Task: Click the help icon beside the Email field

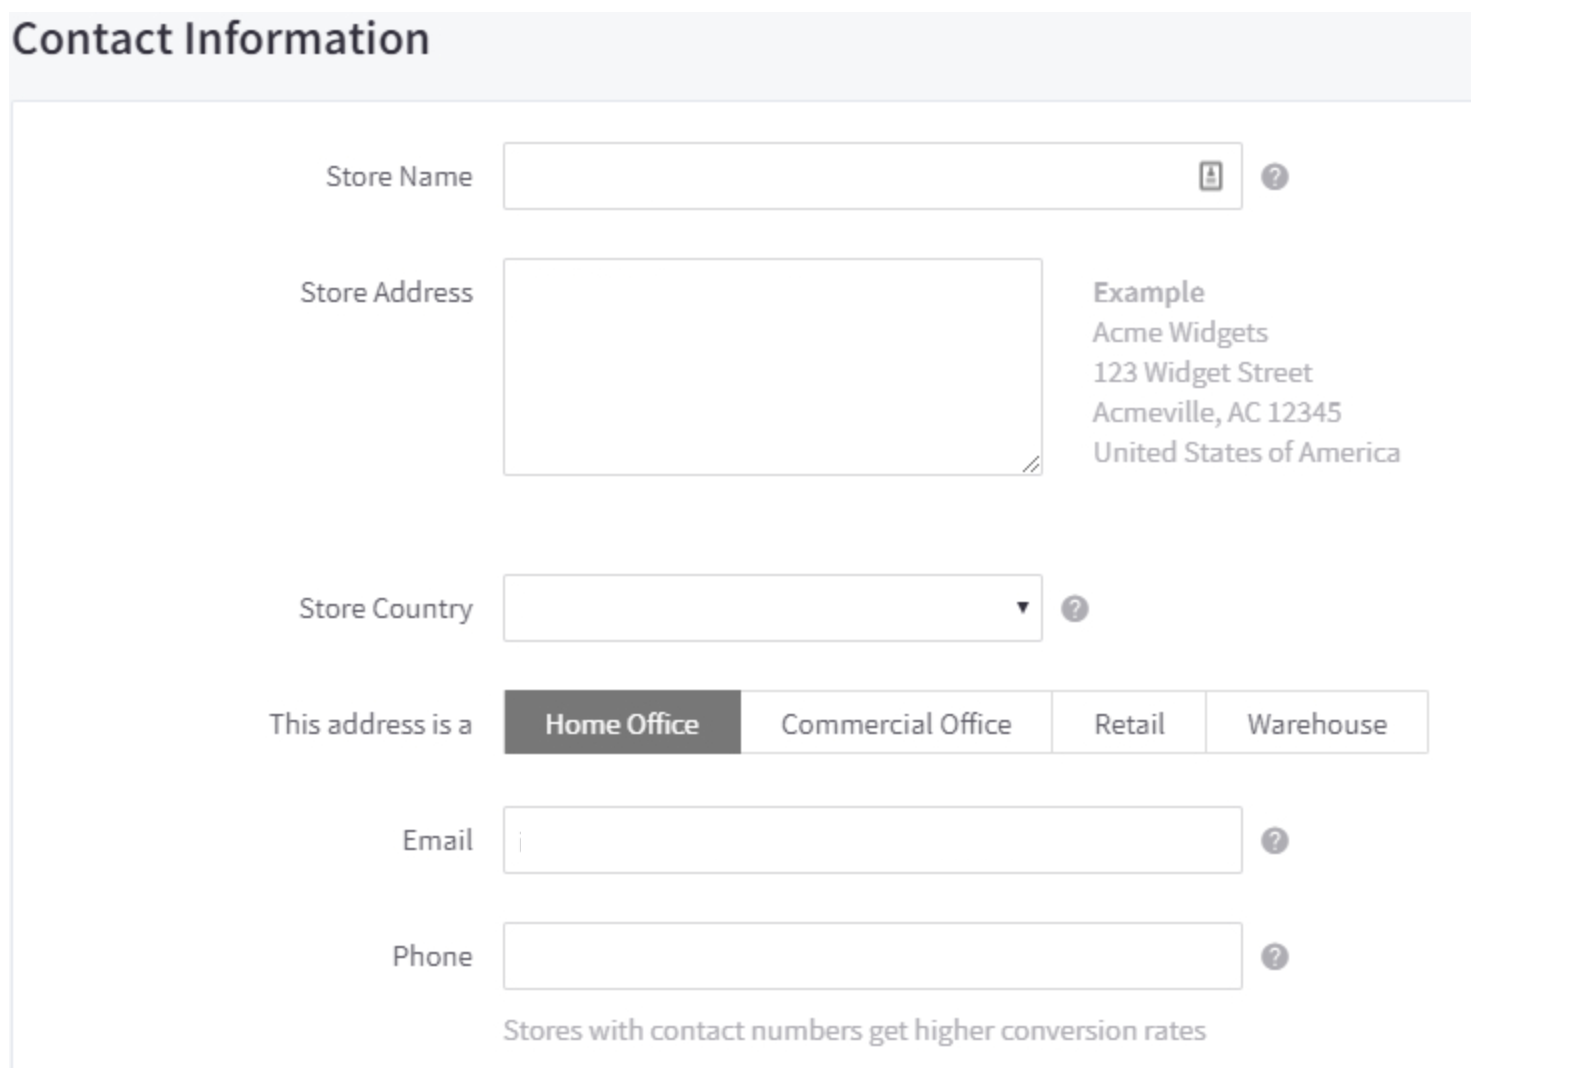Action: coord(1274,841)
